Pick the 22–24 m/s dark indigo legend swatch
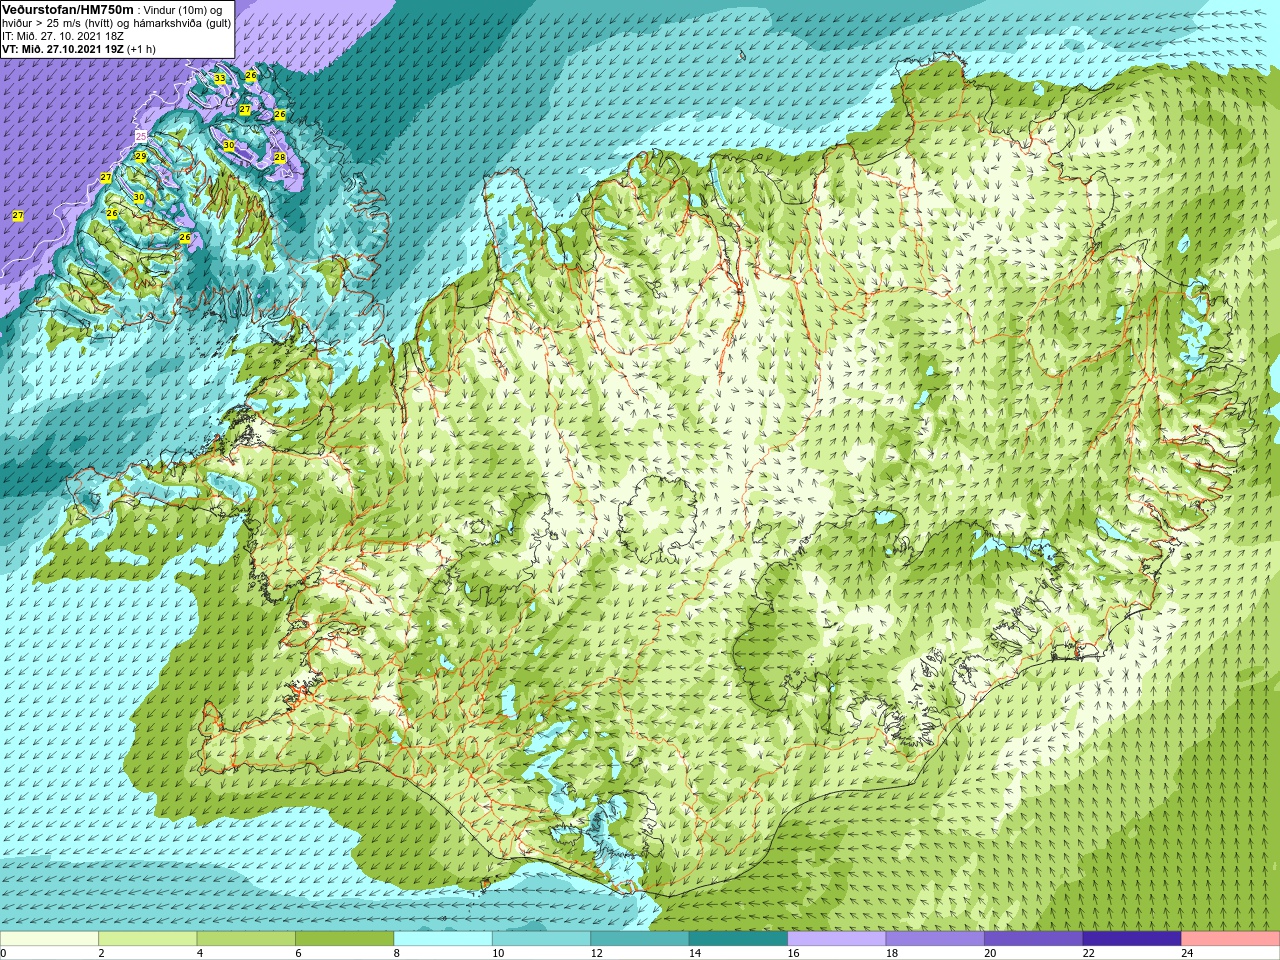 [1132, 938]
